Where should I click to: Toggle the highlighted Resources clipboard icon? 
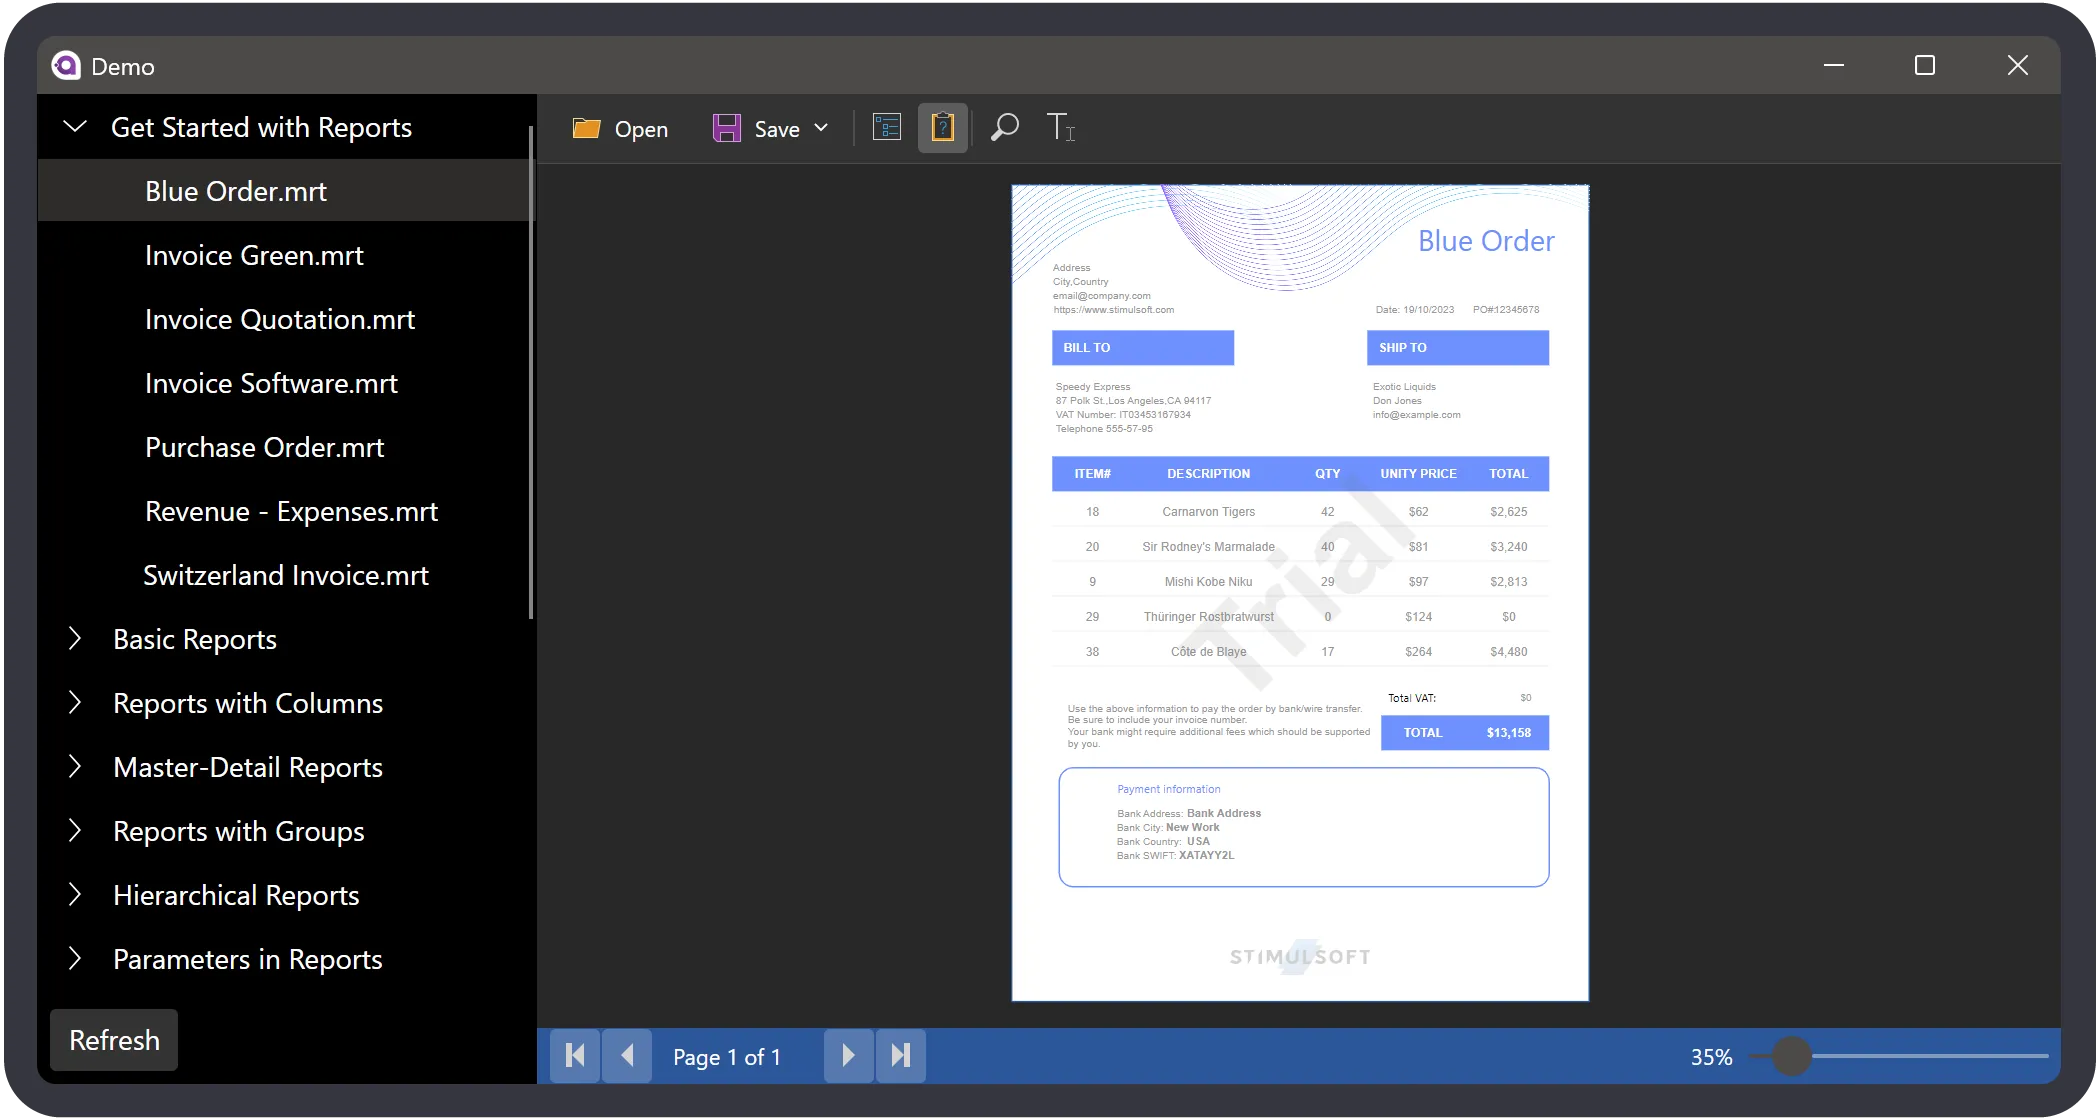[x=942, y=127]
